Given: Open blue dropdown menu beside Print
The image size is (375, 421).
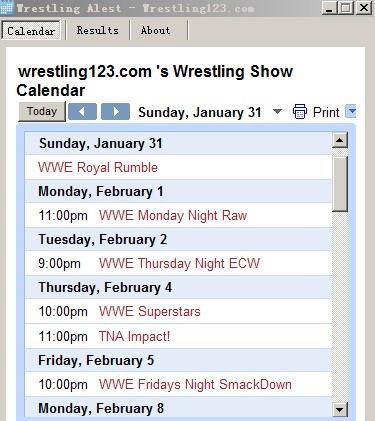Looking at the screenshot, I should pos(351,111).
